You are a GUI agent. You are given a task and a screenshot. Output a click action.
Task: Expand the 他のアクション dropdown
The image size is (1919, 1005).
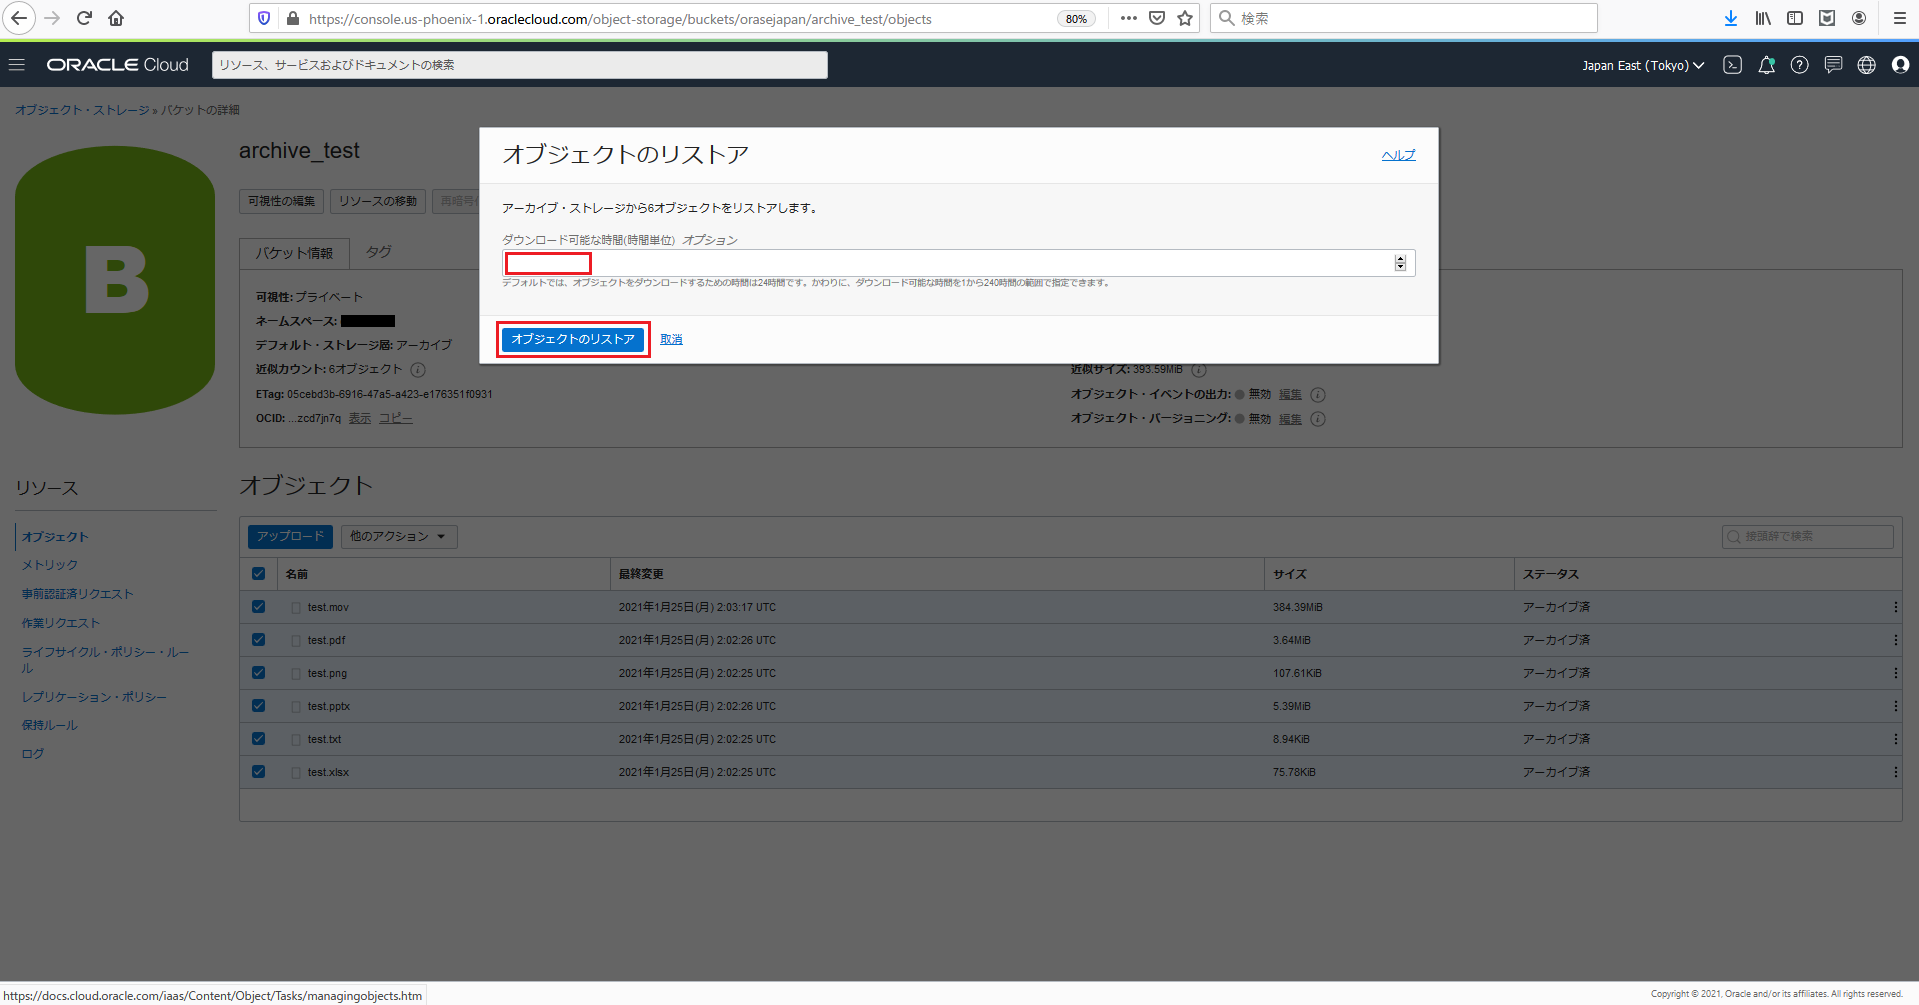tap(399, 537)
